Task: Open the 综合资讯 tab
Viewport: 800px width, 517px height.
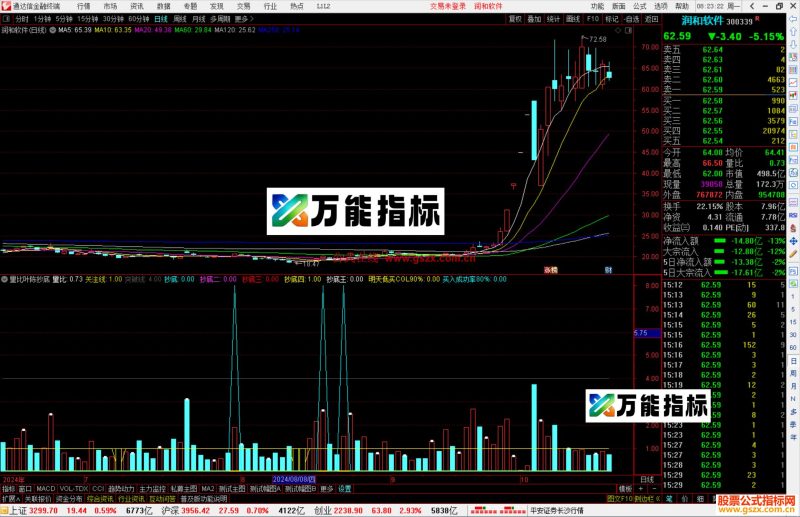Action: pyautogui.click(x=100, y=499)
